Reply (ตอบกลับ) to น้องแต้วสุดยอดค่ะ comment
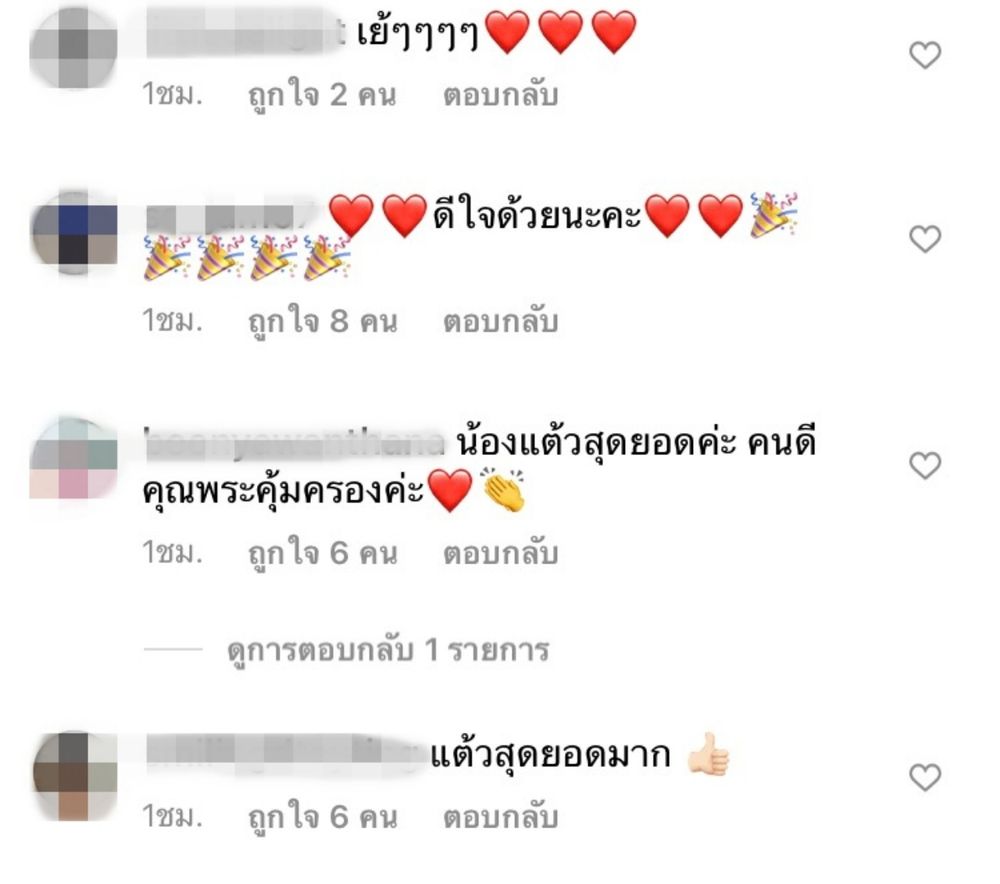This screenshot has width=1000, height=884. [x=501, y=553]
